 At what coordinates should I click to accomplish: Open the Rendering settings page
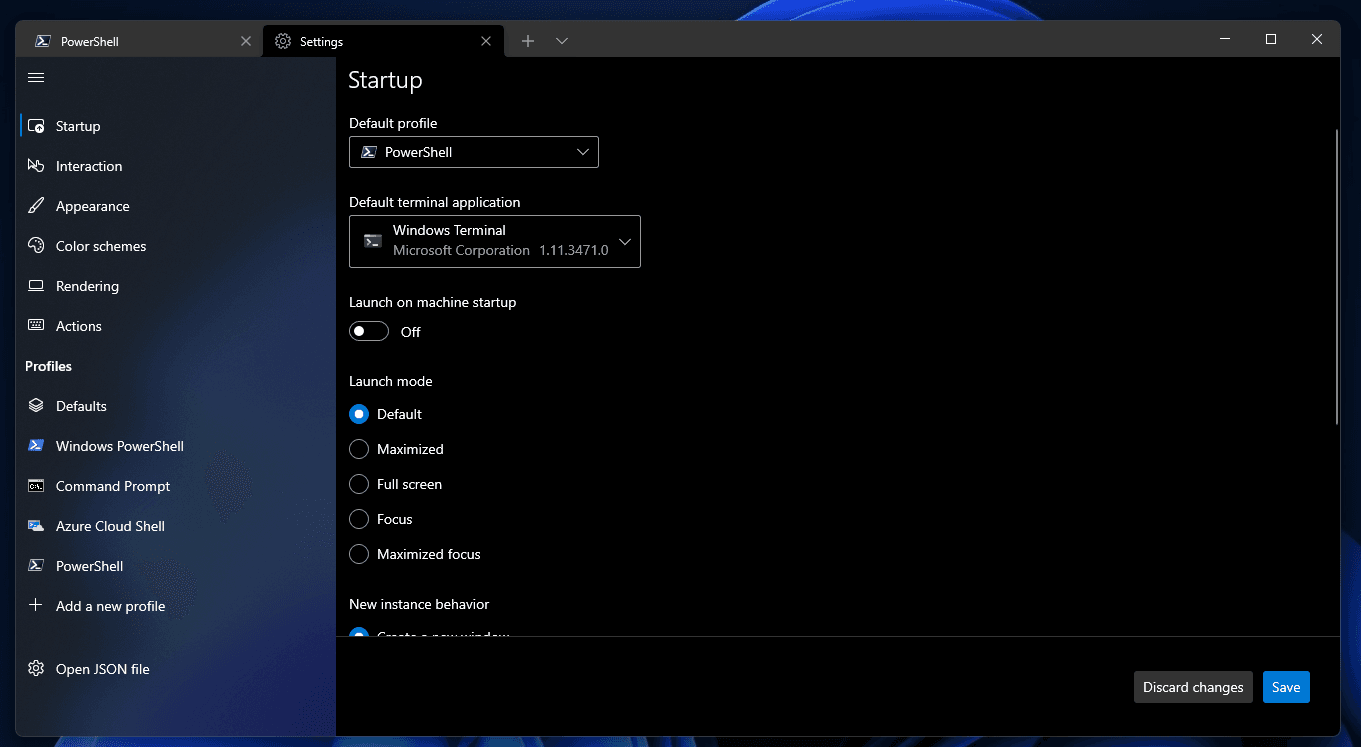(x=177, y=286)
